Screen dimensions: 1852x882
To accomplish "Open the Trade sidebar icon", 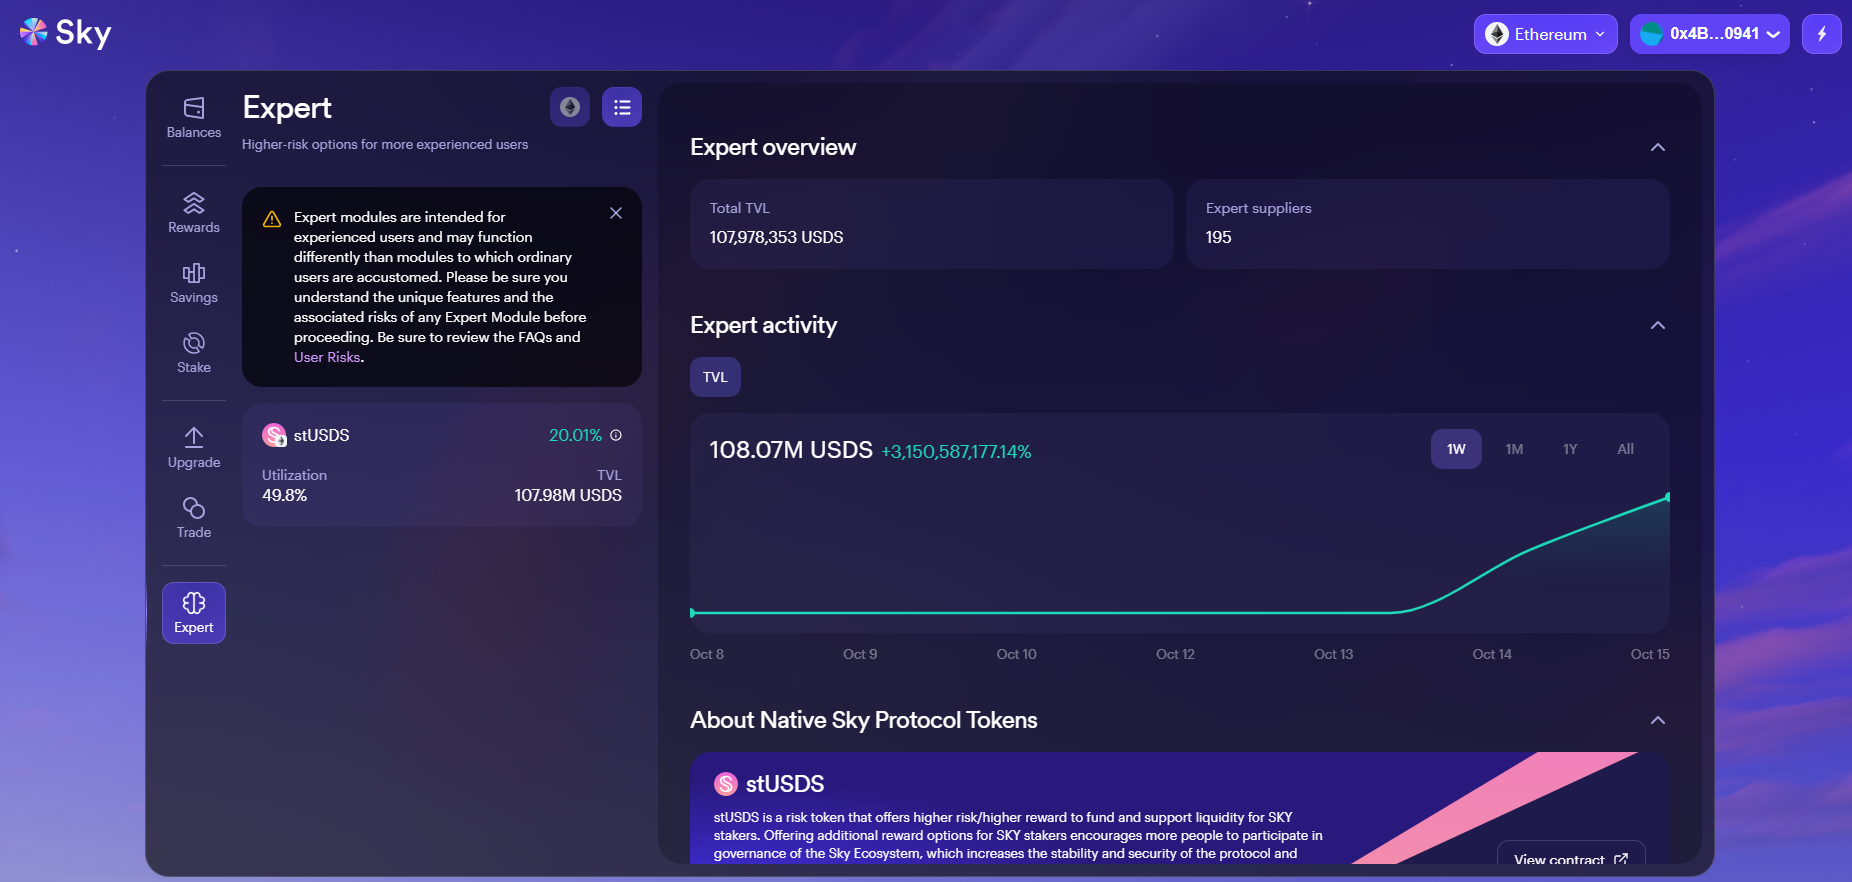I will coord(194,518).
